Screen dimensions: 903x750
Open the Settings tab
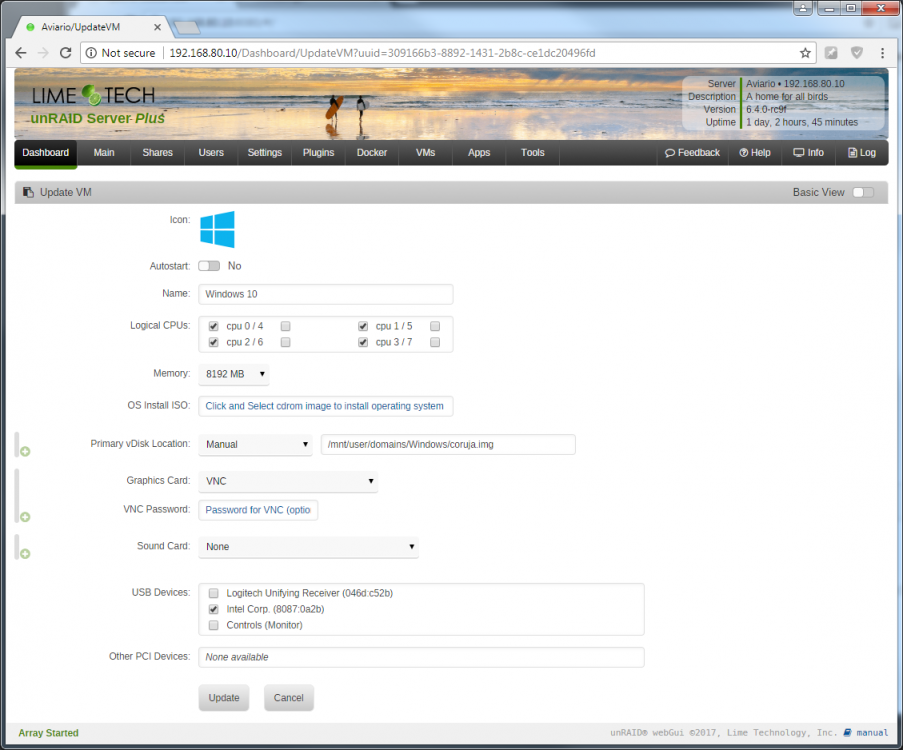pyautogui.click(x=265, y=153)
